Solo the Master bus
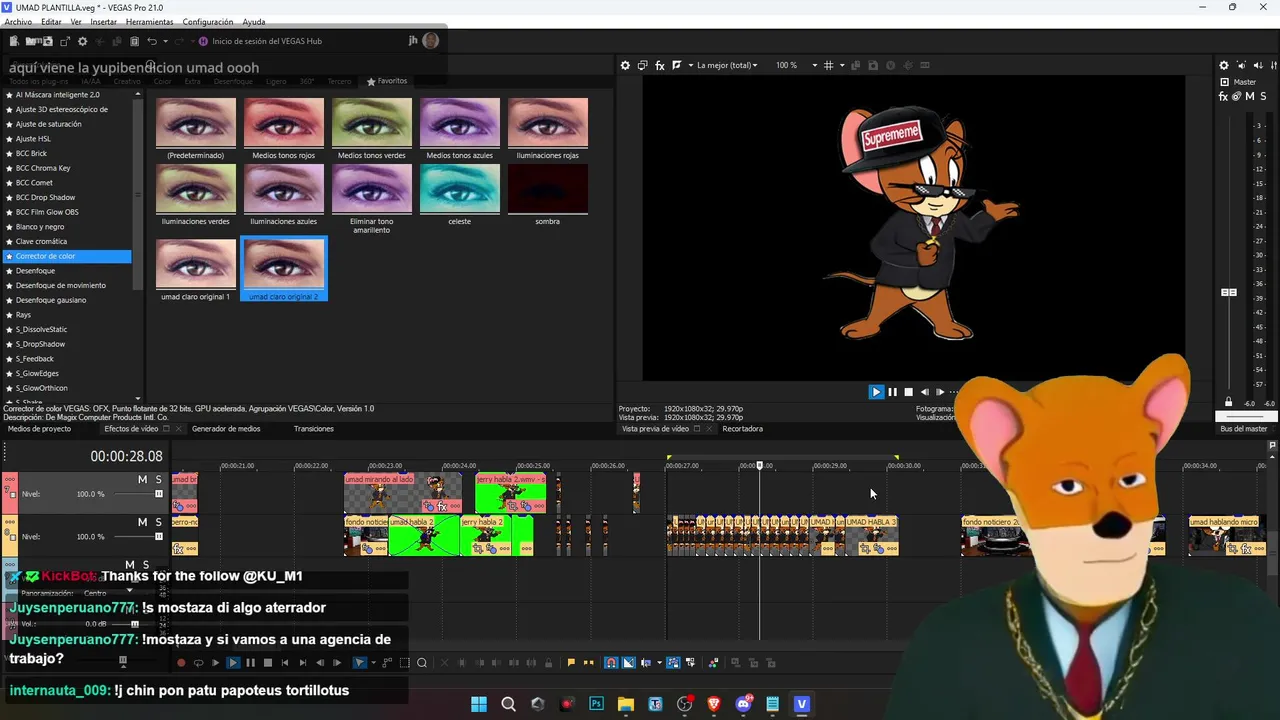Viewport: 1280px width, 720px height. click(x=1263, y=96)
